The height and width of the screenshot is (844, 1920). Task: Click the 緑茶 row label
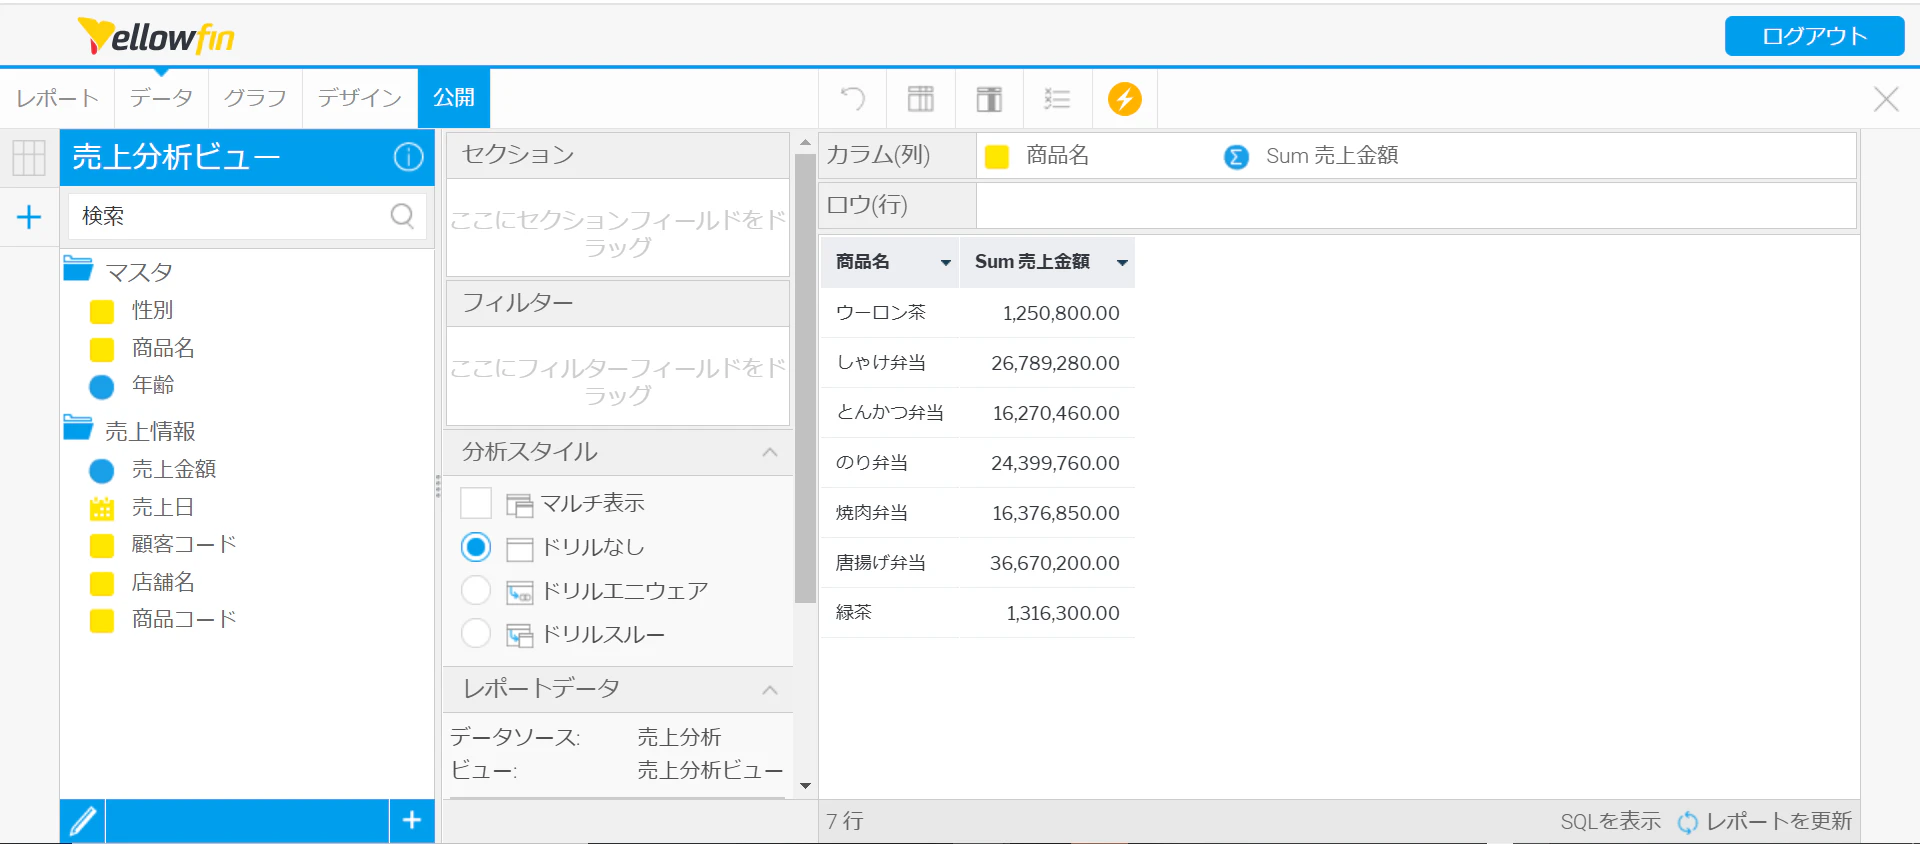click(x=854, y=613)
